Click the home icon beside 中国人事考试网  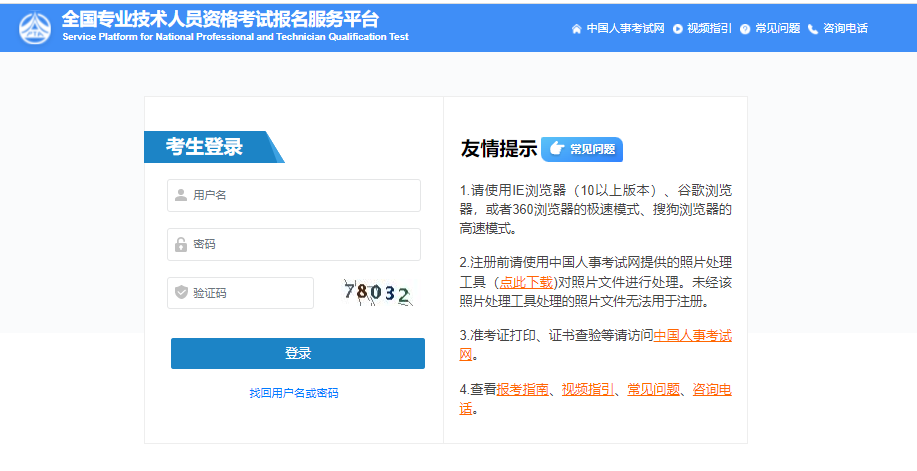tap(576, 29)
